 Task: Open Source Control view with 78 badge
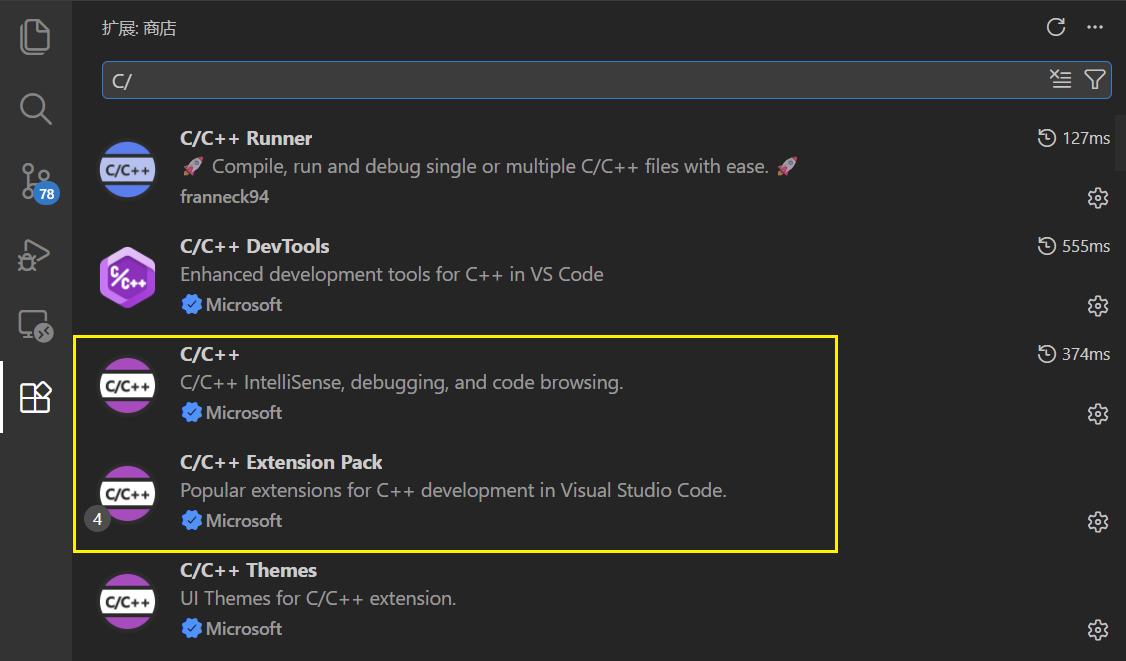pyautogui.click(x=37, y=182)
